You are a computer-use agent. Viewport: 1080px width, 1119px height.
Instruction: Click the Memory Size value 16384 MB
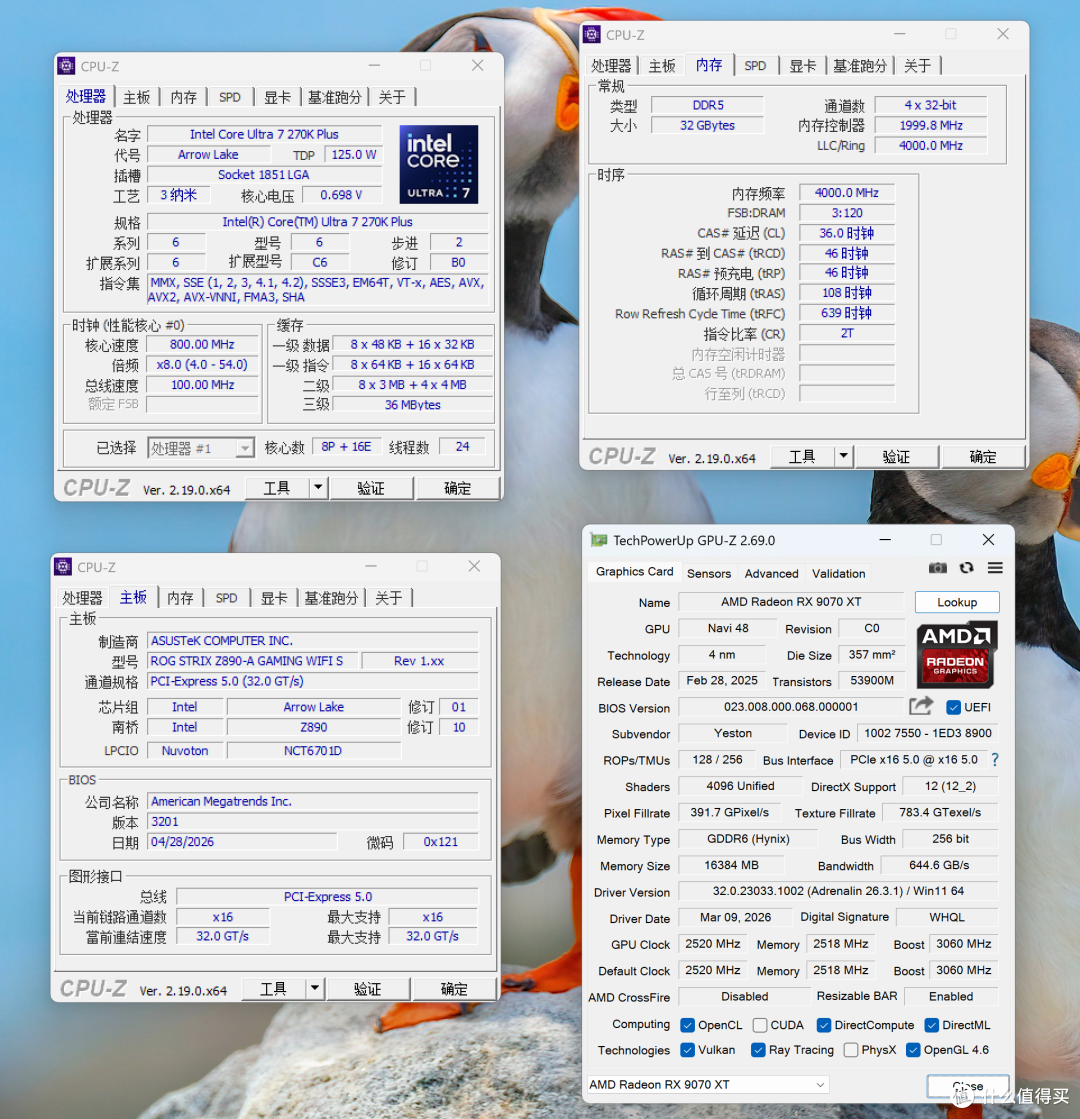coord(731,865)
